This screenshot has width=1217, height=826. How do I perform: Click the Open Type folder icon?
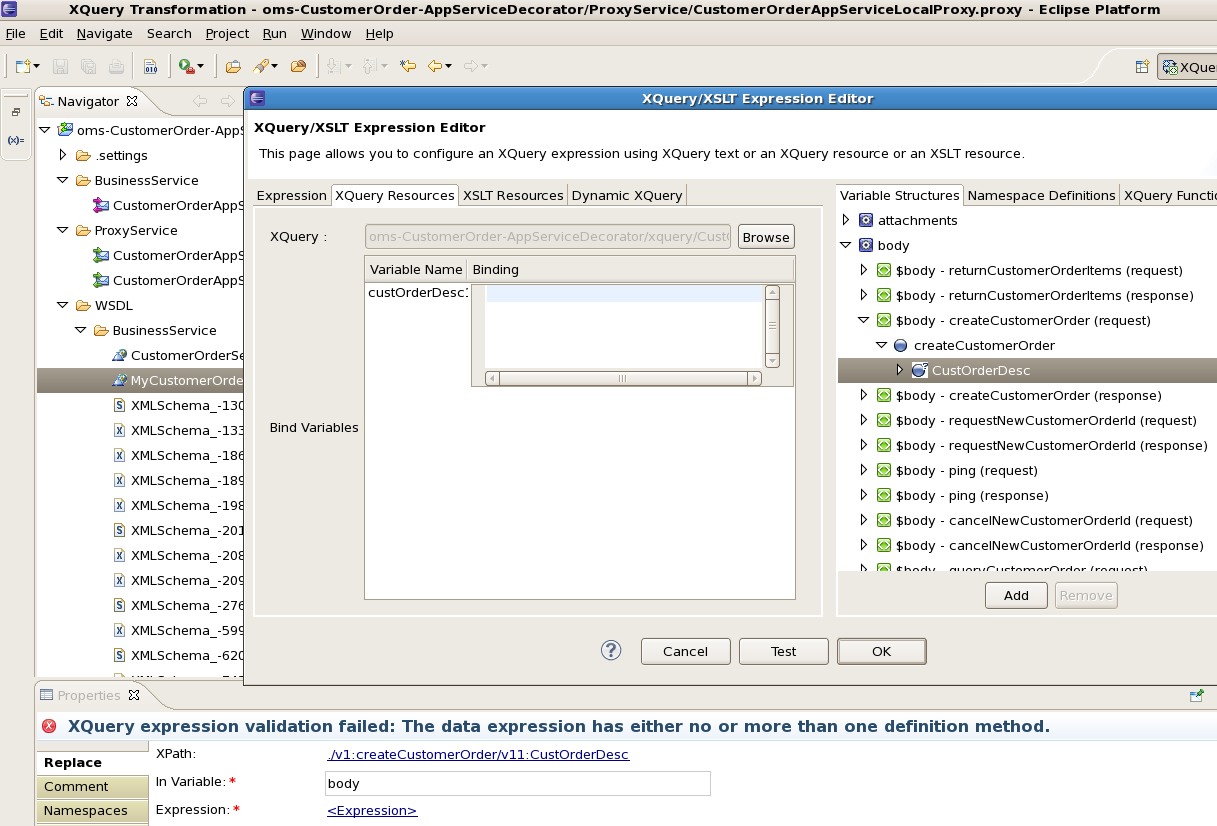click(233, 66)
